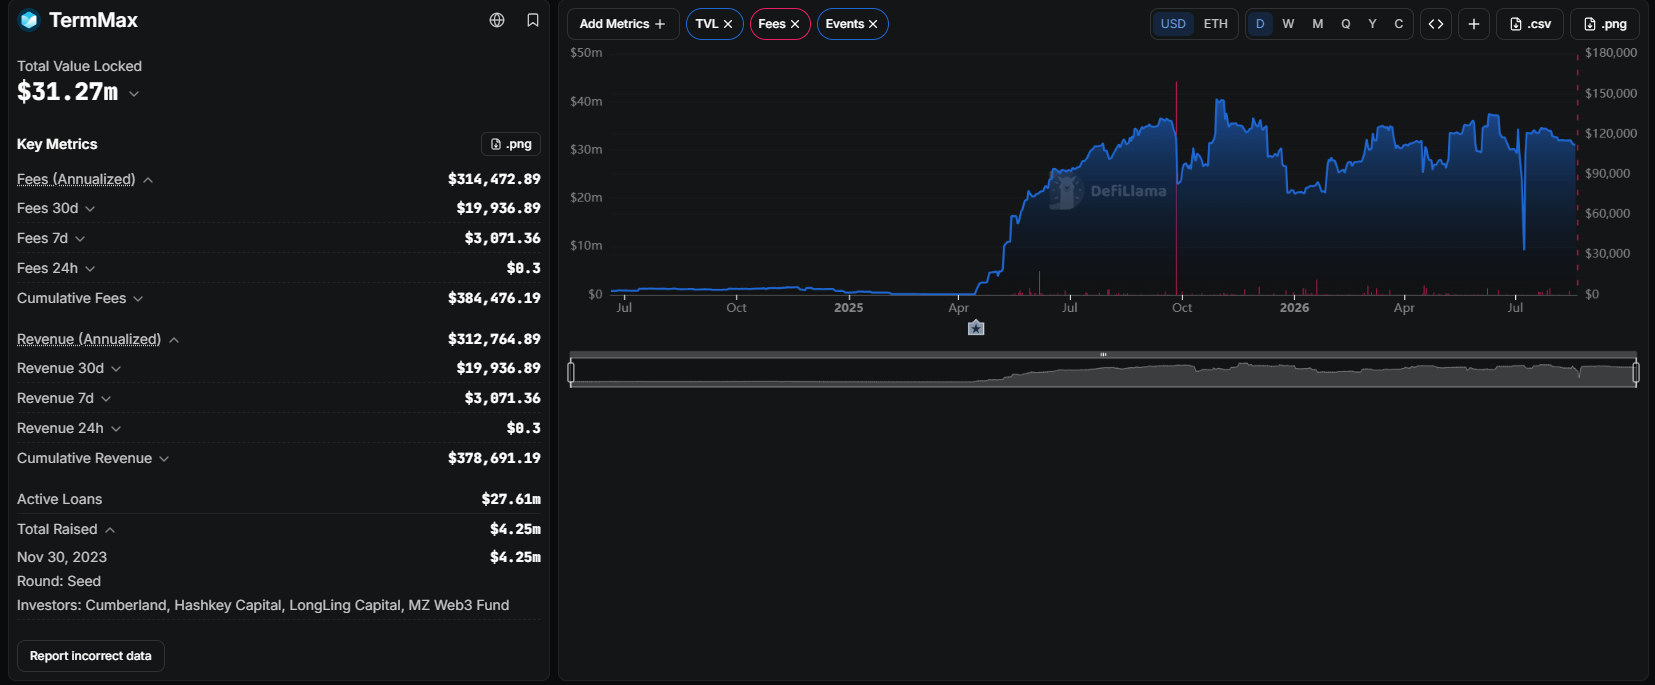Image resolution: width=1655 pixels, height=685 pixels.
Task: Click Report incorrect data
Action: tap(91, 656)
